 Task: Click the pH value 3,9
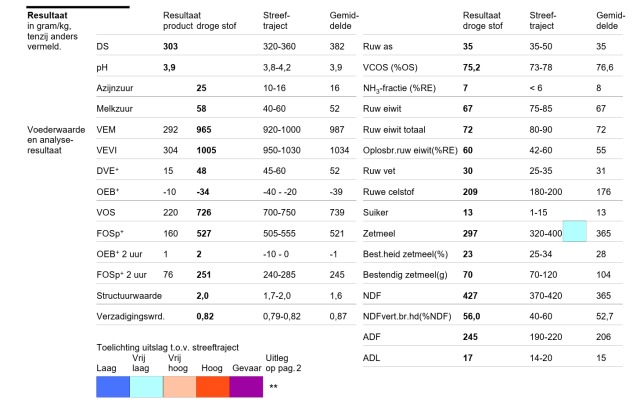[169, 67]
